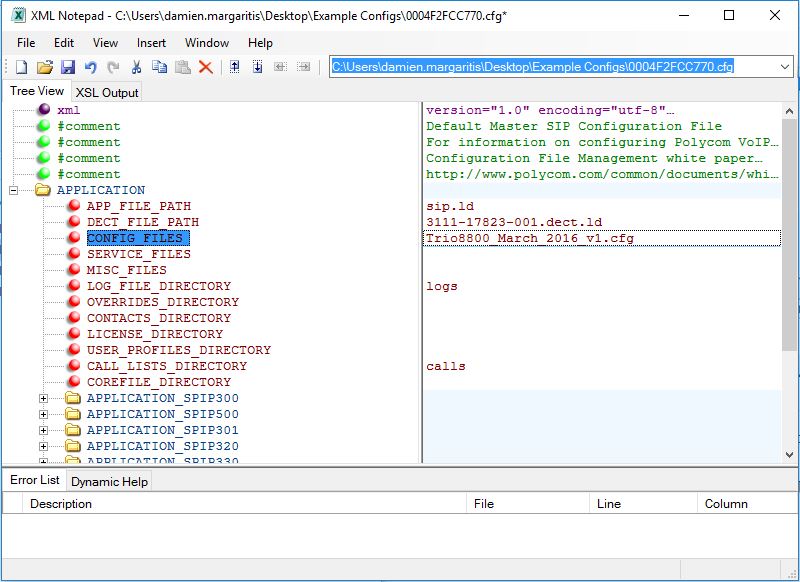Open a file with the folder icon
This screenshot has width=800, height=582.
click(44, 67)
